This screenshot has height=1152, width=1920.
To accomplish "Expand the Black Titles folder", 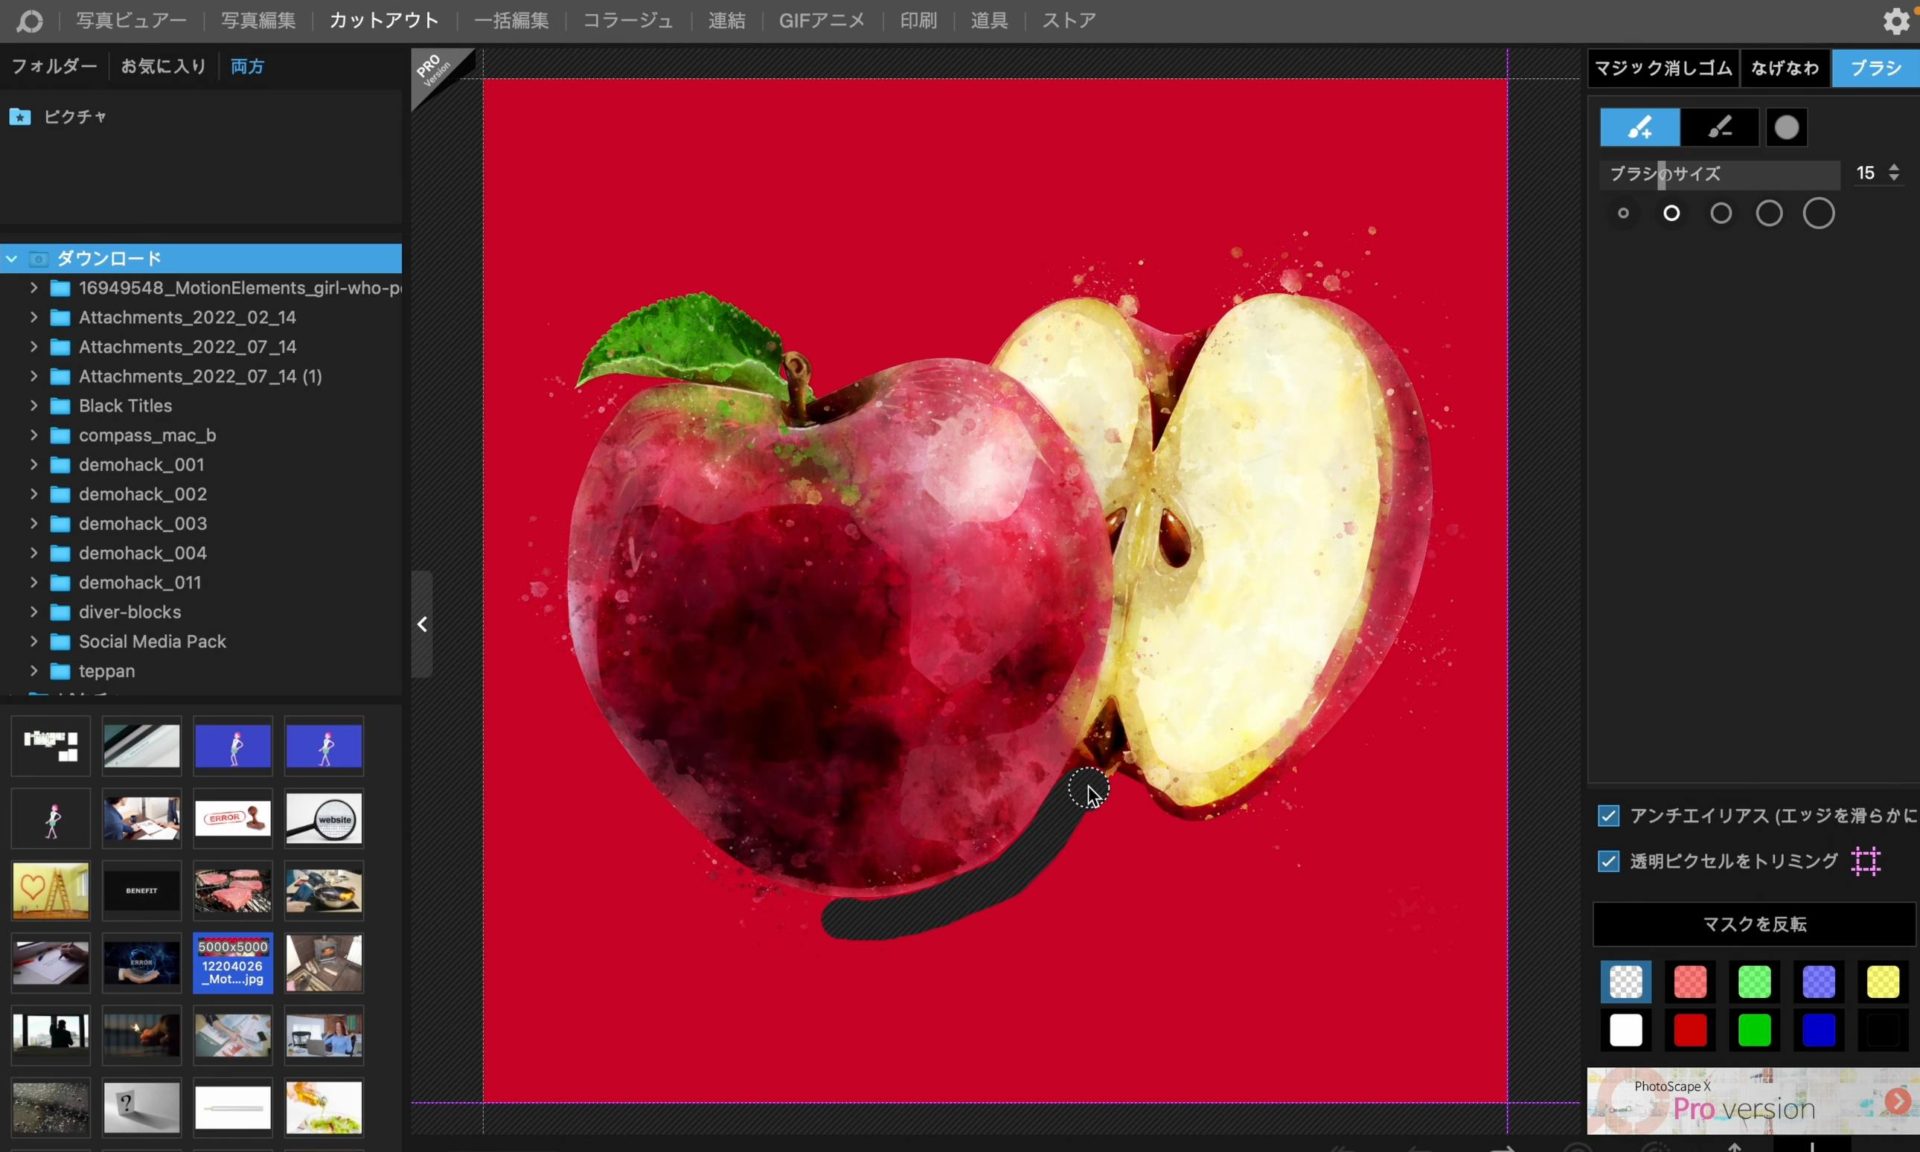I will coord(34,406).
